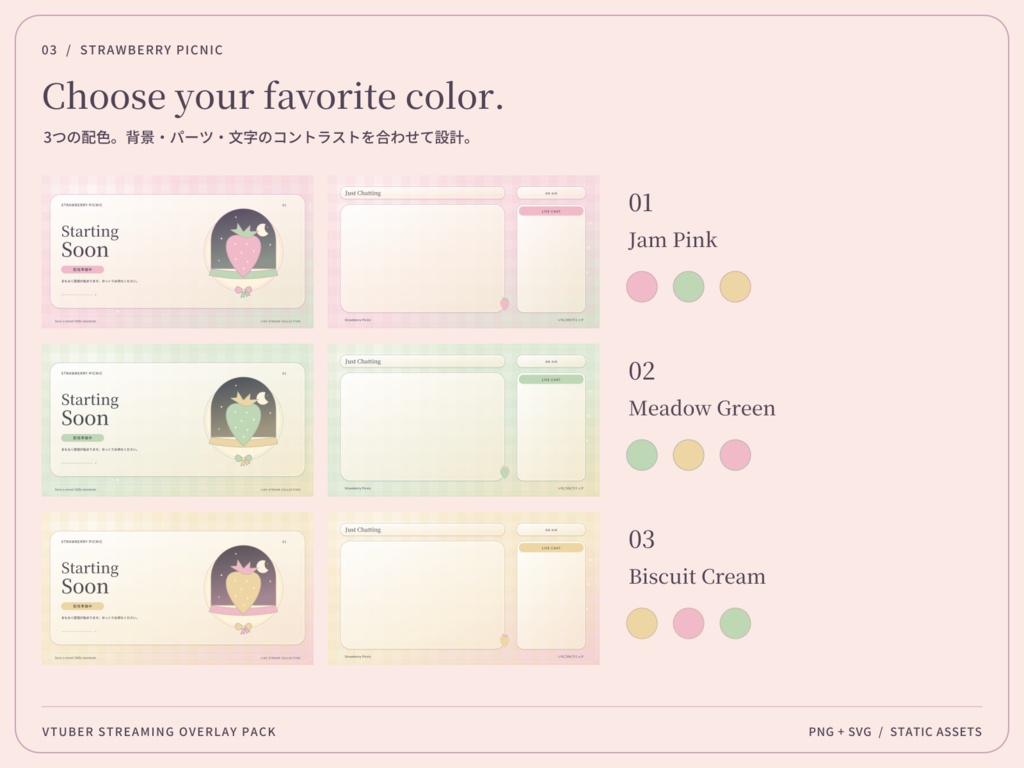Open the green Just Chatting layout thumbnail

[464, 420]
